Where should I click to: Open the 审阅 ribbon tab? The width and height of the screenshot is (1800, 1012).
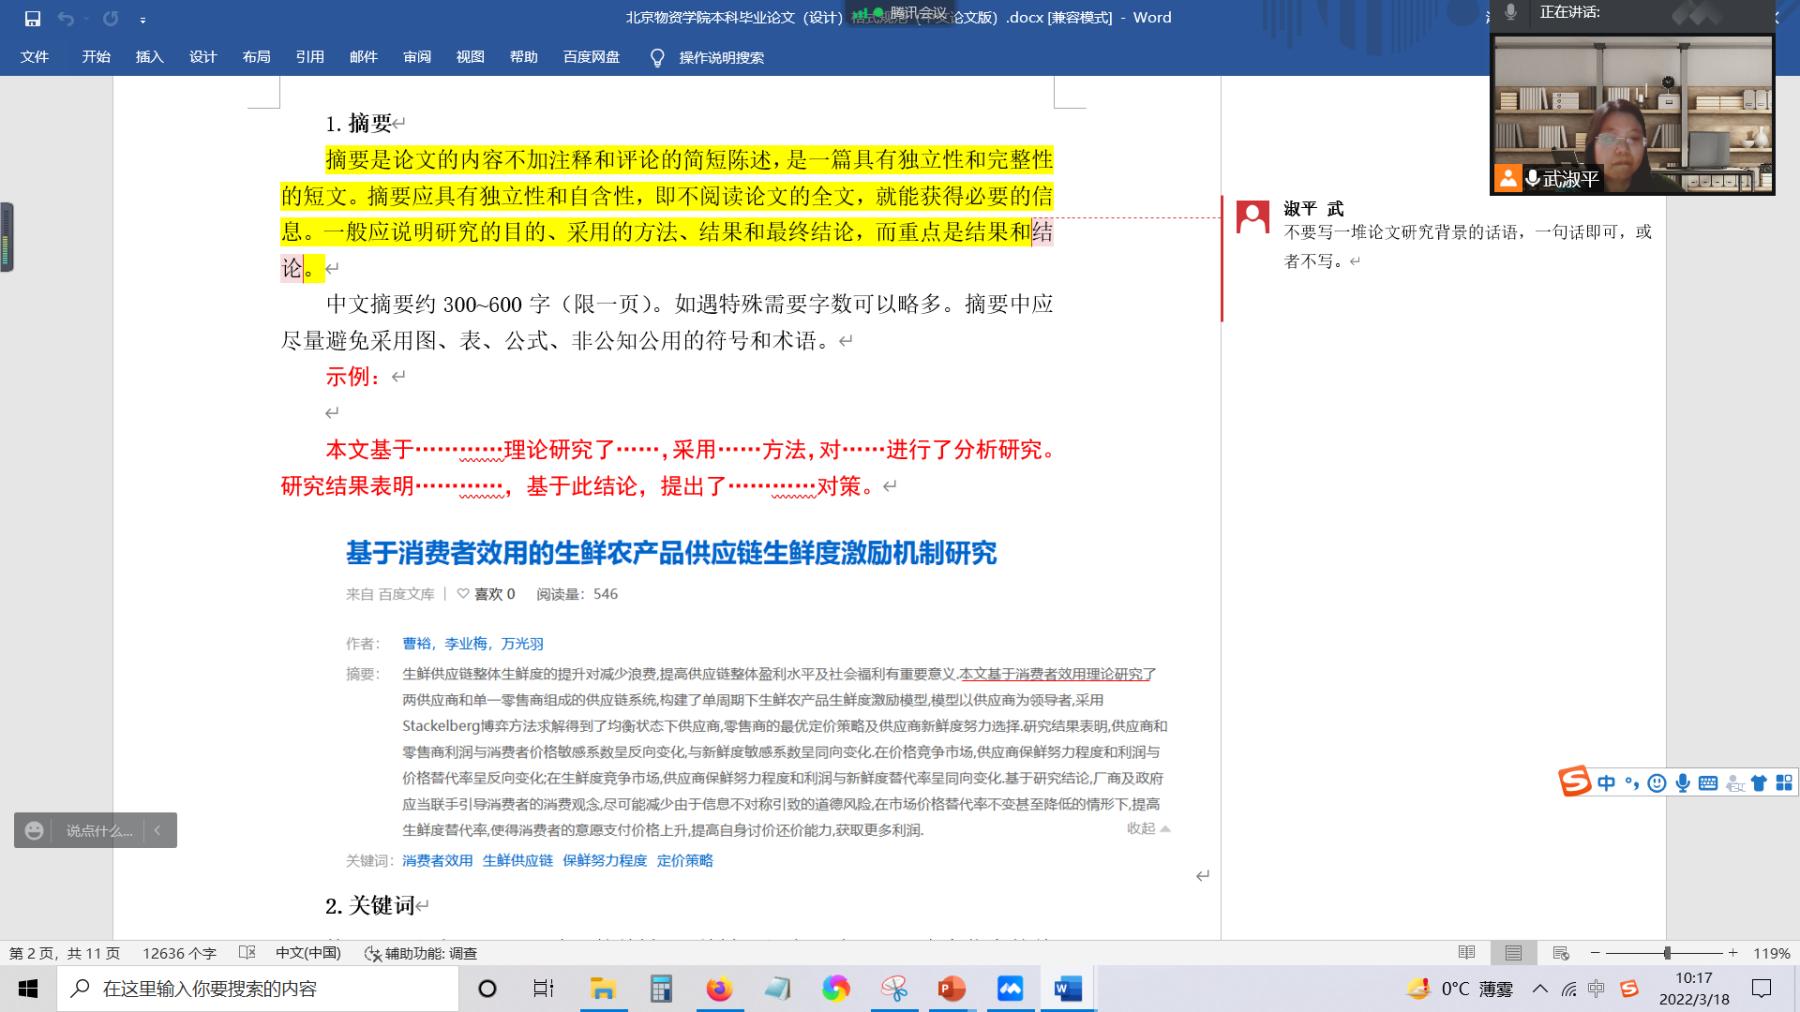(x=417, y=57)
